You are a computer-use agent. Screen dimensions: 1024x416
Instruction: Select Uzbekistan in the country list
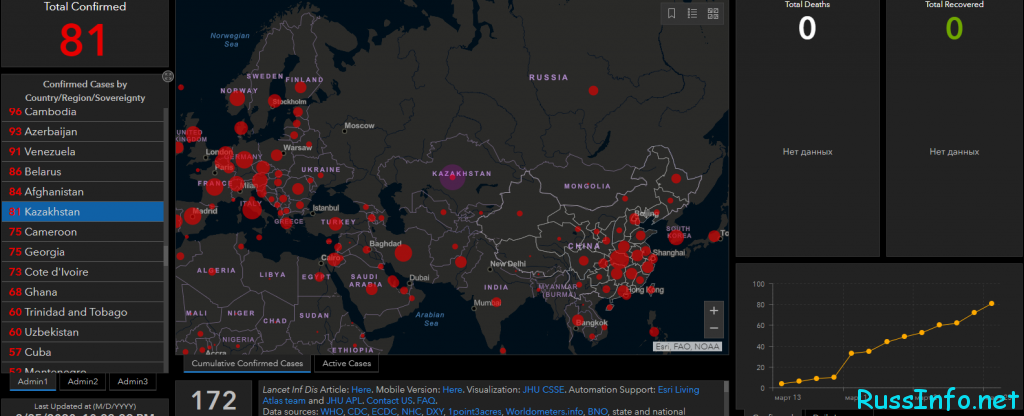[x=82, y=332]
